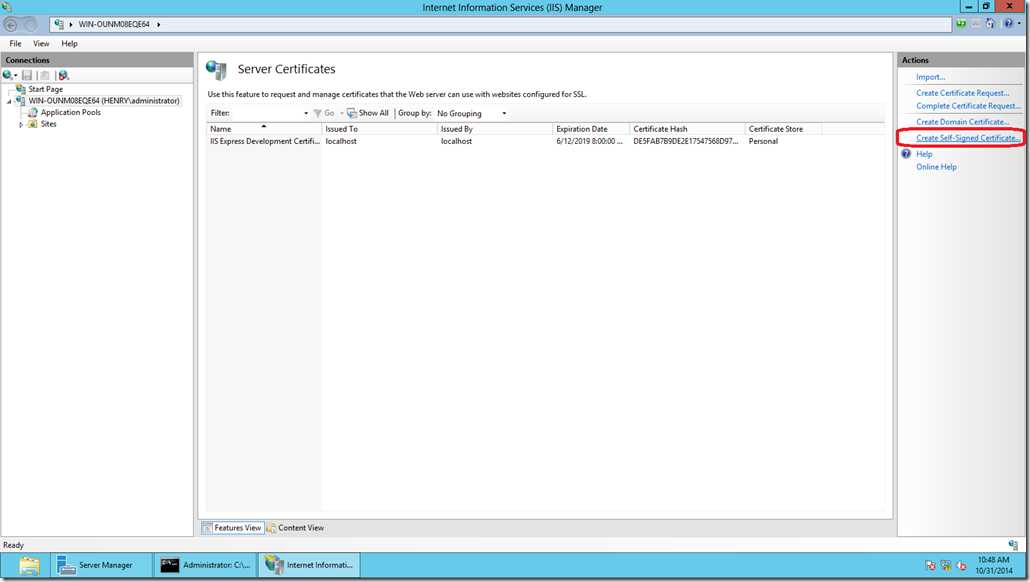The height and width of the screenshot is (582, 1030).
Task: Click the Create New Connection globe icon
Action: point(7,76)
